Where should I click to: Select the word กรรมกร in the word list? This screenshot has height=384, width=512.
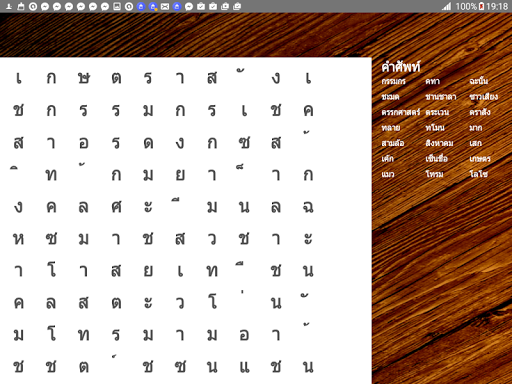tap(393, 81)
